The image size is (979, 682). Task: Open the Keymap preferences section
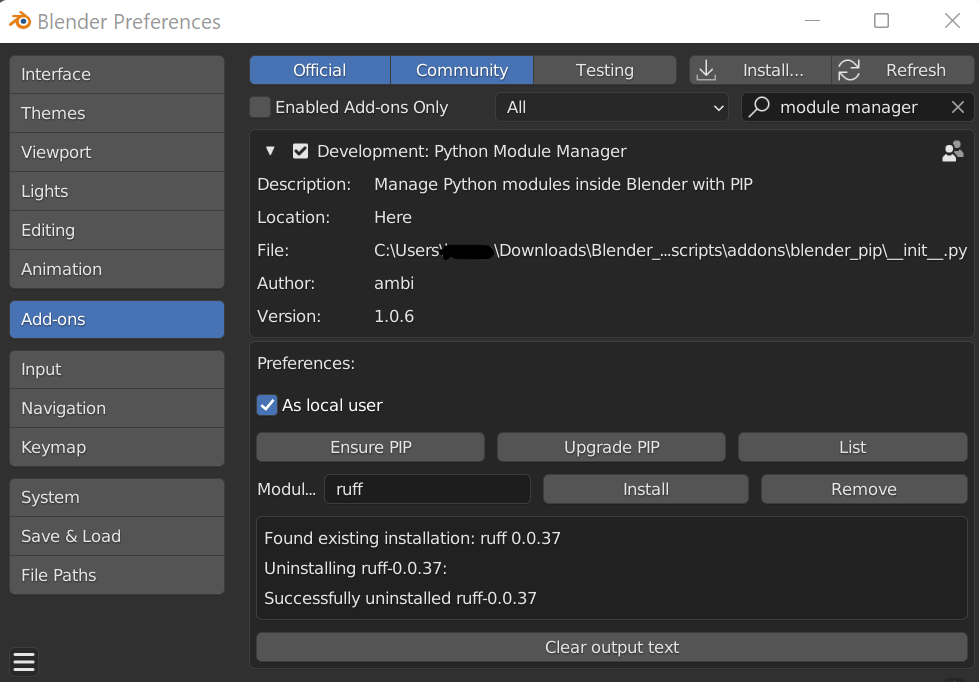click(116, 447)
